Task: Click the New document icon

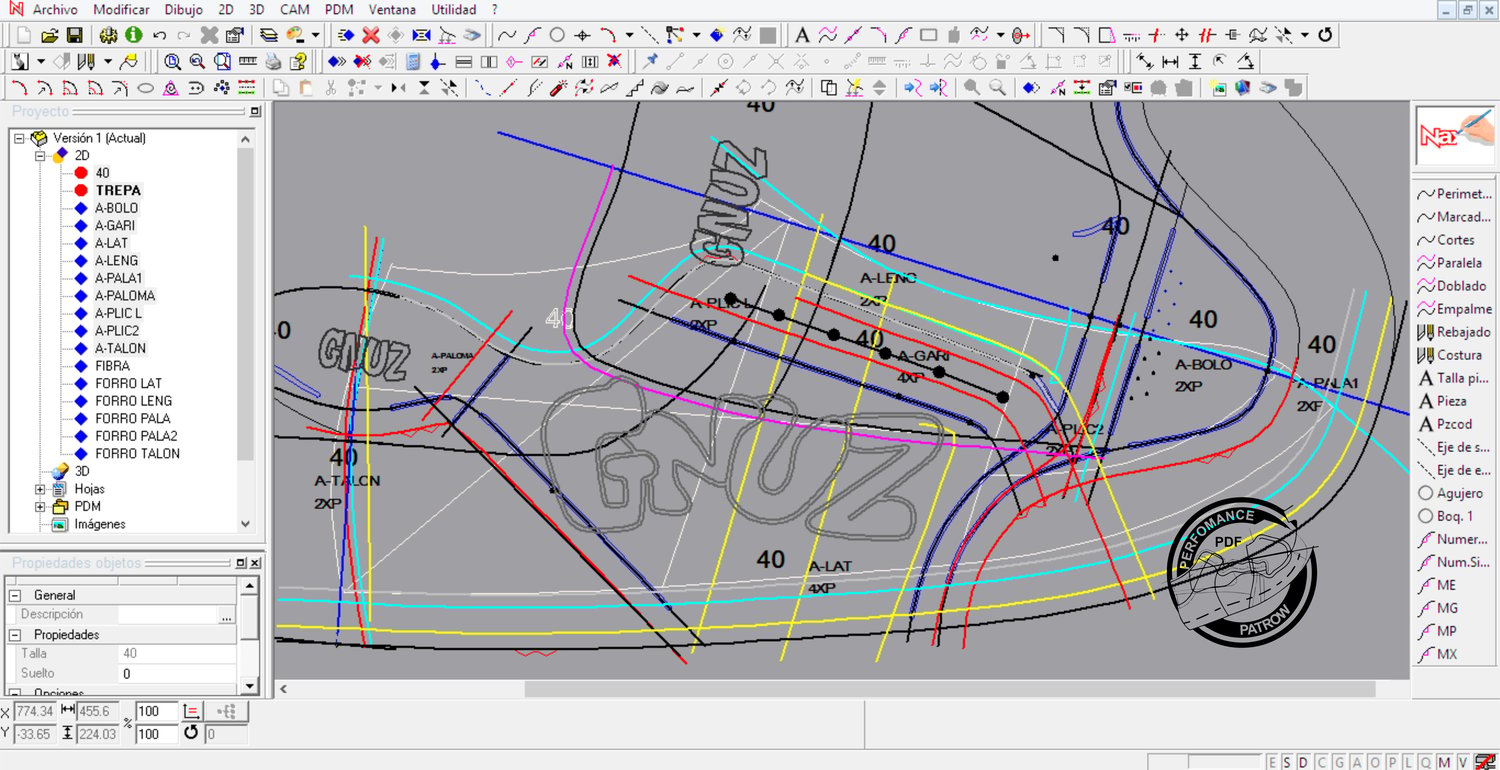Action: [24, 35]
